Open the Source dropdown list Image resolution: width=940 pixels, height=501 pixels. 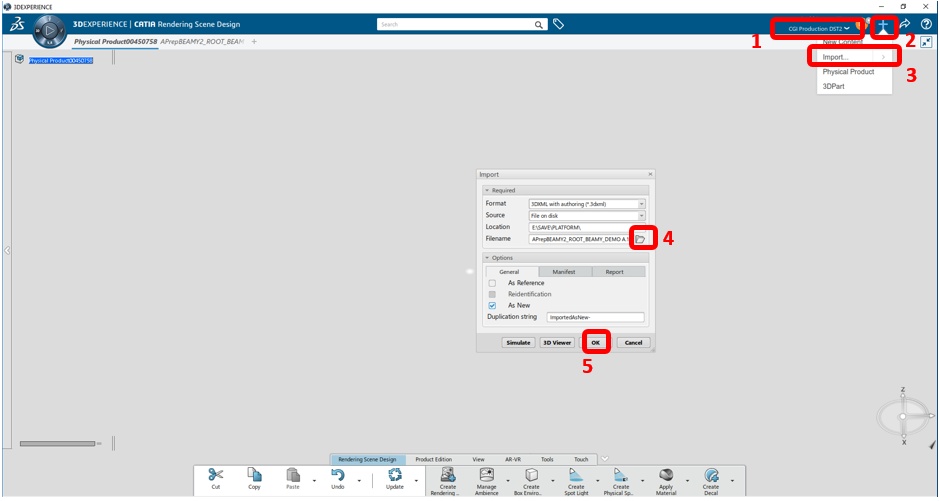tap(587, 216)
